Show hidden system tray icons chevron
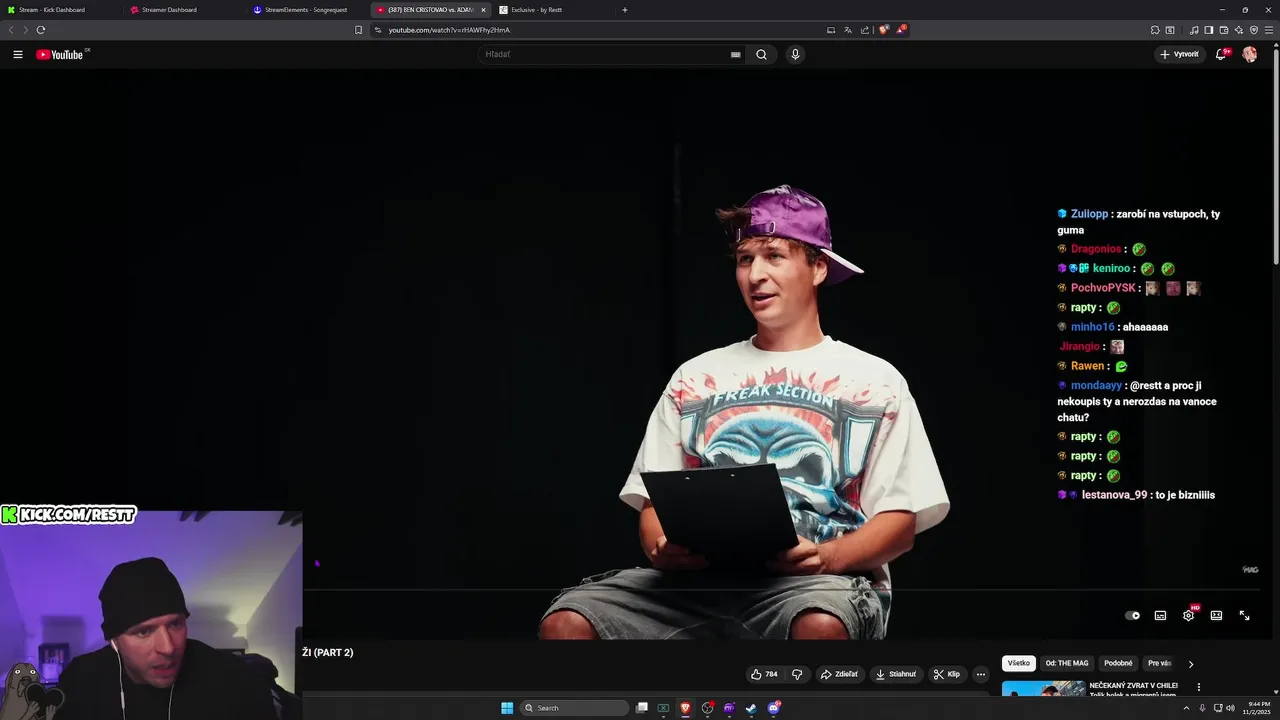 tap(1187, 708)
